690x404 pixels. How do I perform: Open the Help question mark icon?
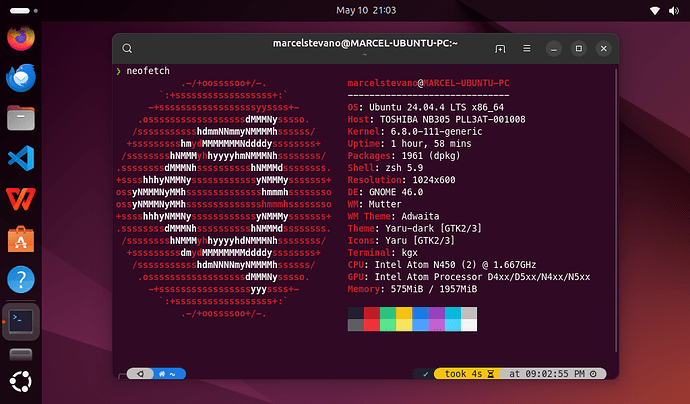point(21,279)
